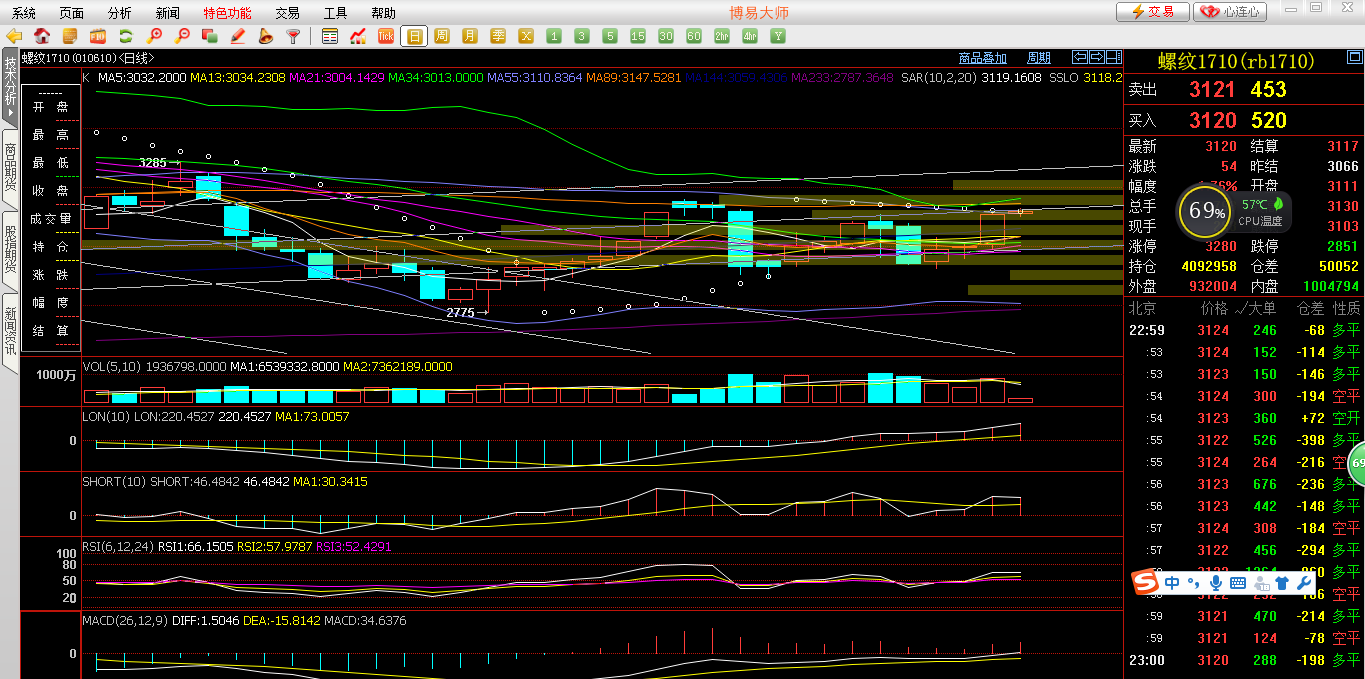Click the Sogou microphone voice input icon
Screen dimensions: 1365x679
pyautogui.click(x=1215, y=583)
